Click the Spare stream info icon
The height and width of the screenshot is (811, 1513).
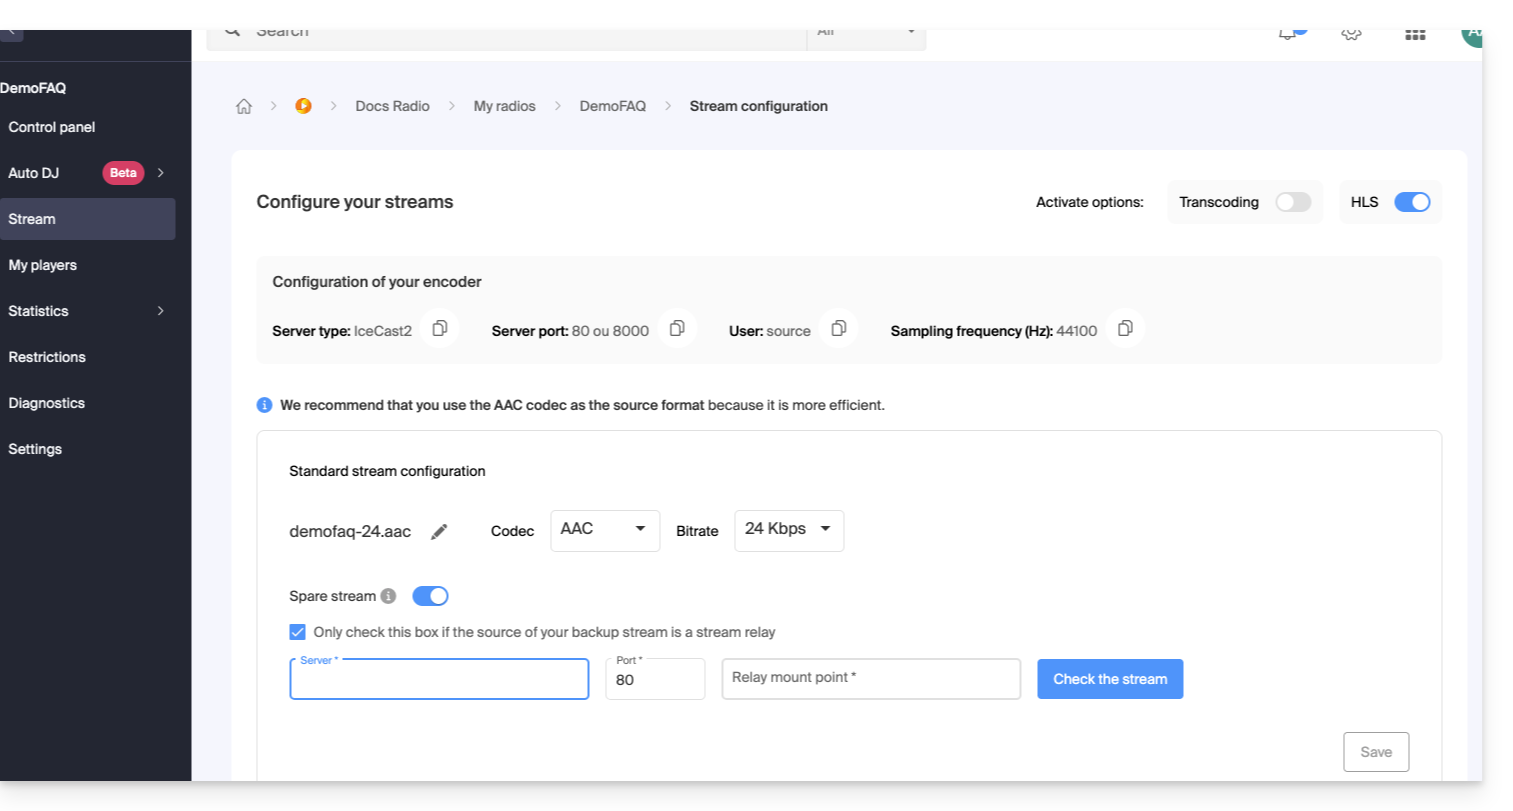coord(389,596)
